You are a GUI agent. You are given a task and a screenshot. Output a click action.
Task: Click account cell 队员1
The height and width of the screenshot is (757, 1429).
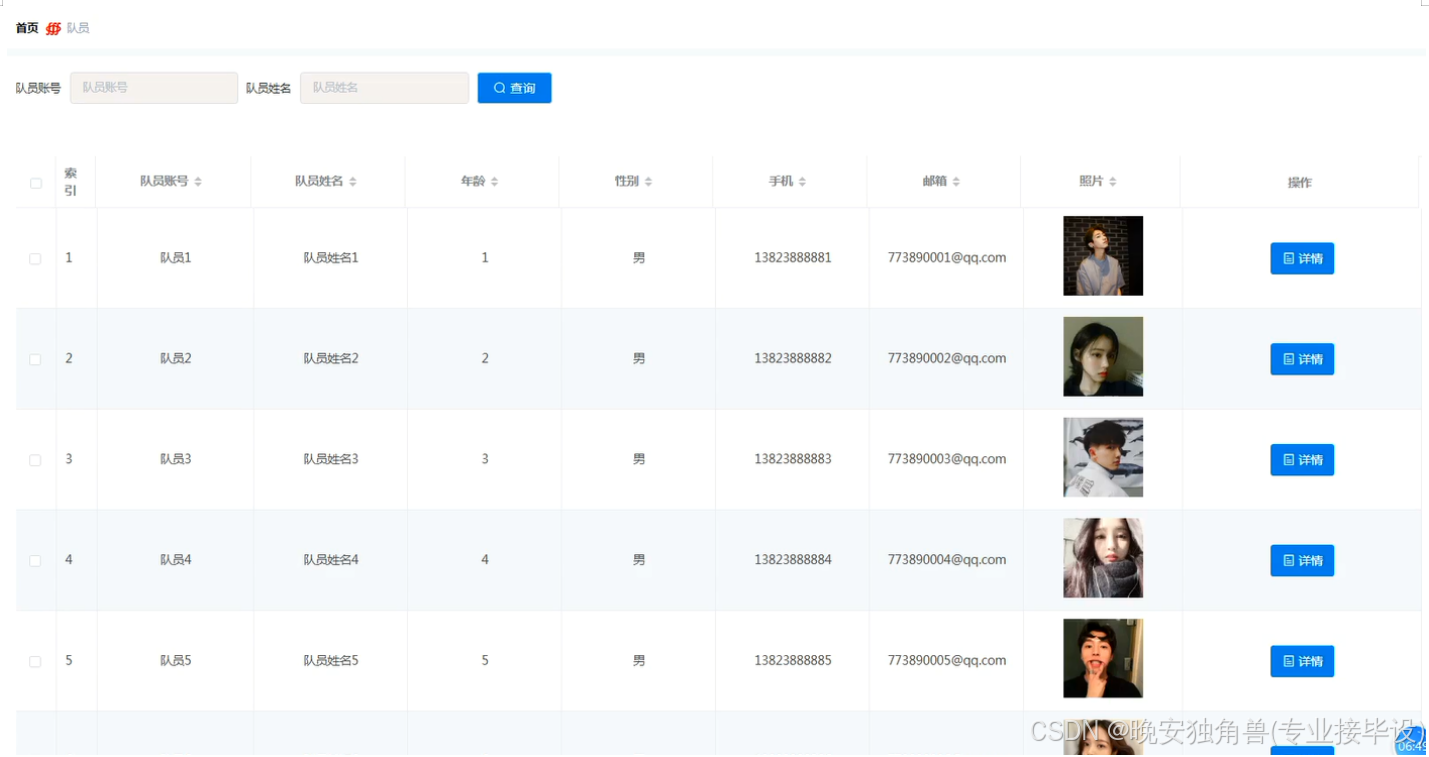pyautogui.click(x=175, y=258)
